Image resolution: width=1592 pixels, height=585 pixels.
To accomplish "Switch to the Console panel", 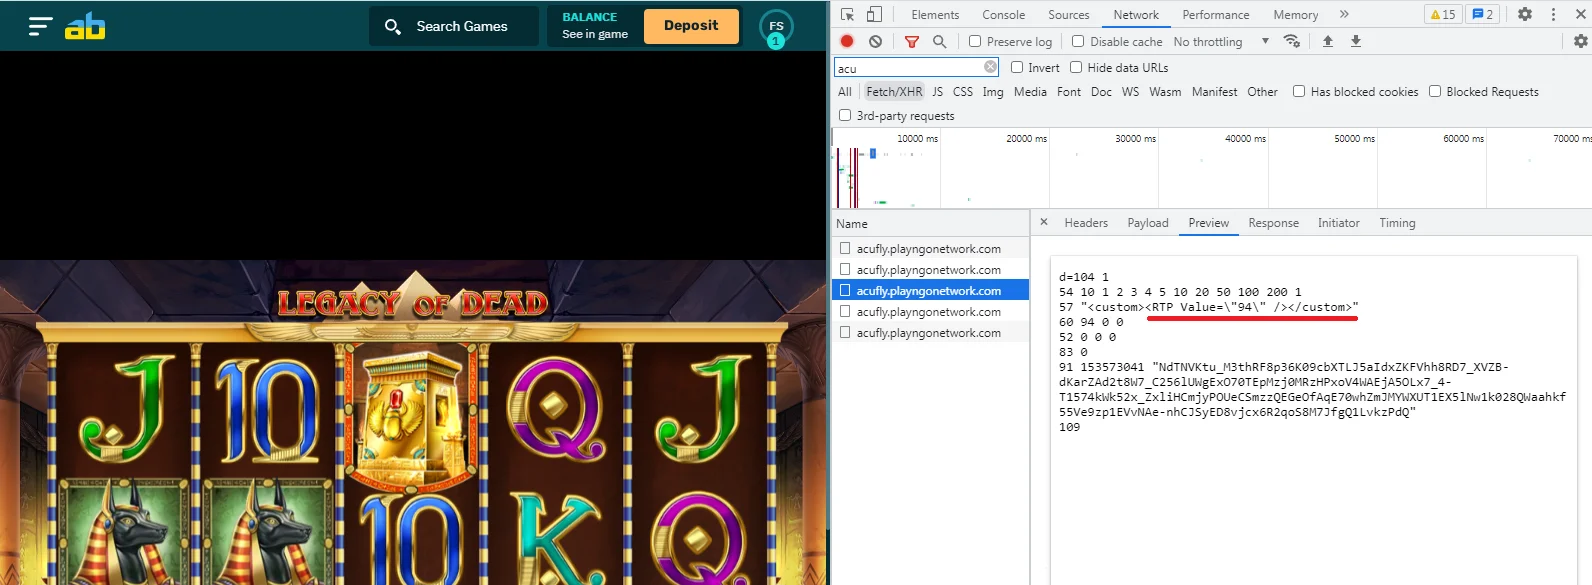I will click(x=1003, y=15).
